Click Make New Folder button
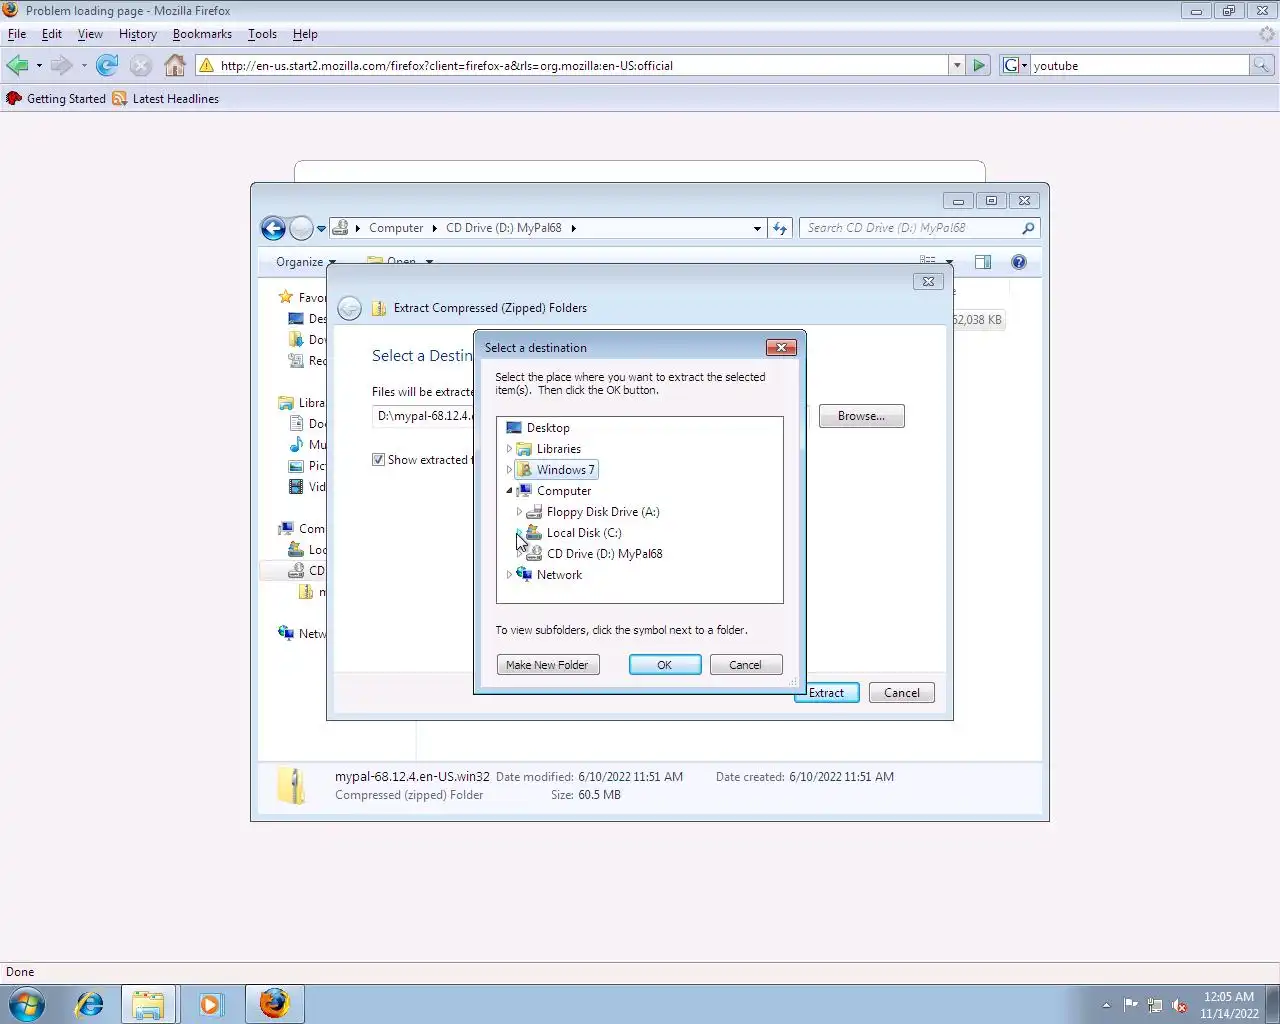The height and width of the screenshot is (1024, 1280). [x=548, y=665]
